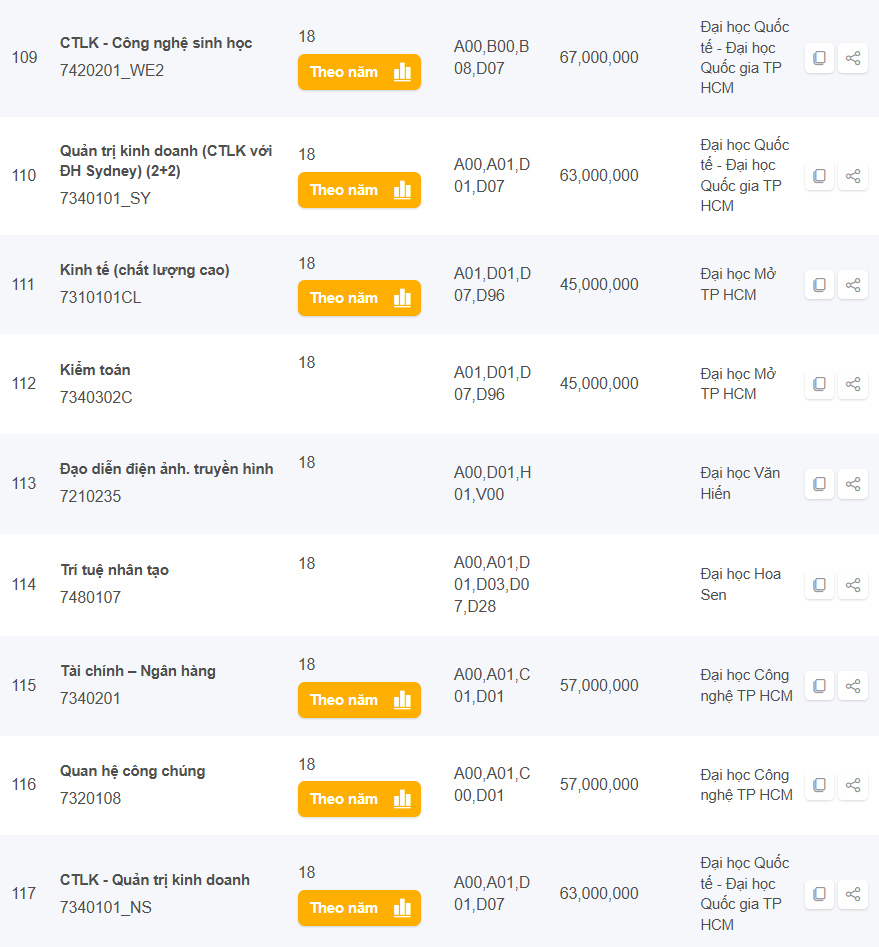View Theo năm for Tài chính – Ngân hàng

coord(359,700)
